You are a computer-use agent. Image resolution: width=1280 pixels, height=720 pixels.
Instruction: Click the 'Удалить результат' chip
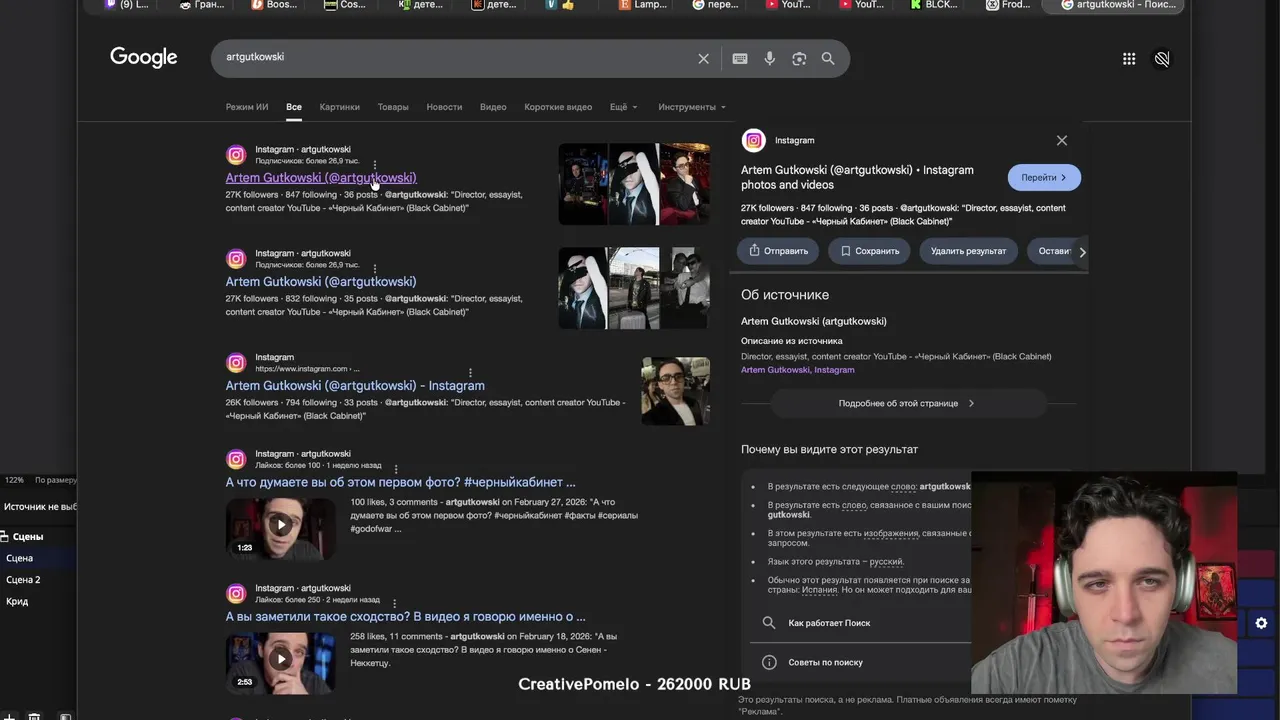[x=968, y=251]
